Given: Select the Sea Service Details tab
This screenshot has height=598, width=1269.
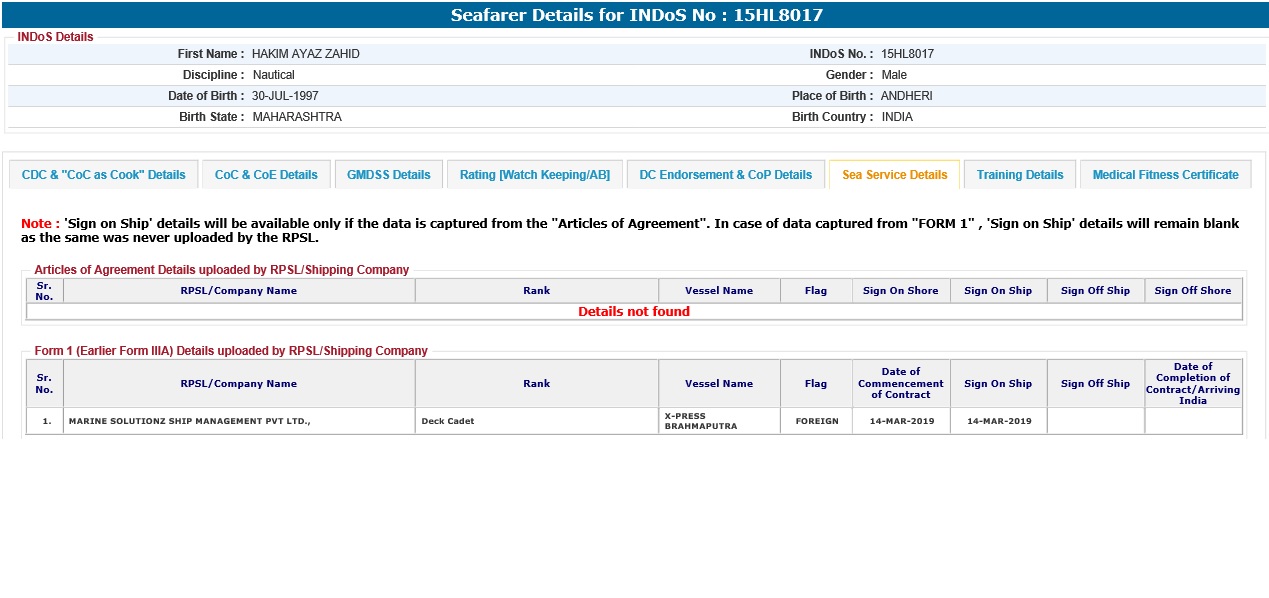Looking at the screenshot, I should click(x=894, y=175).
